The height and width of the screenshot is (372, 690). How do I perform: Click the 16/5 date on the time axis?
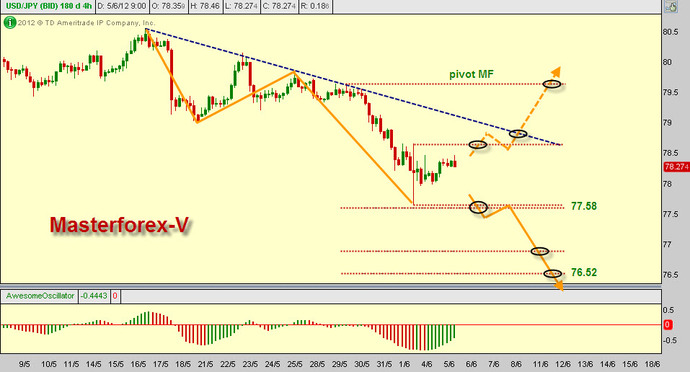(x=138, y=365)
